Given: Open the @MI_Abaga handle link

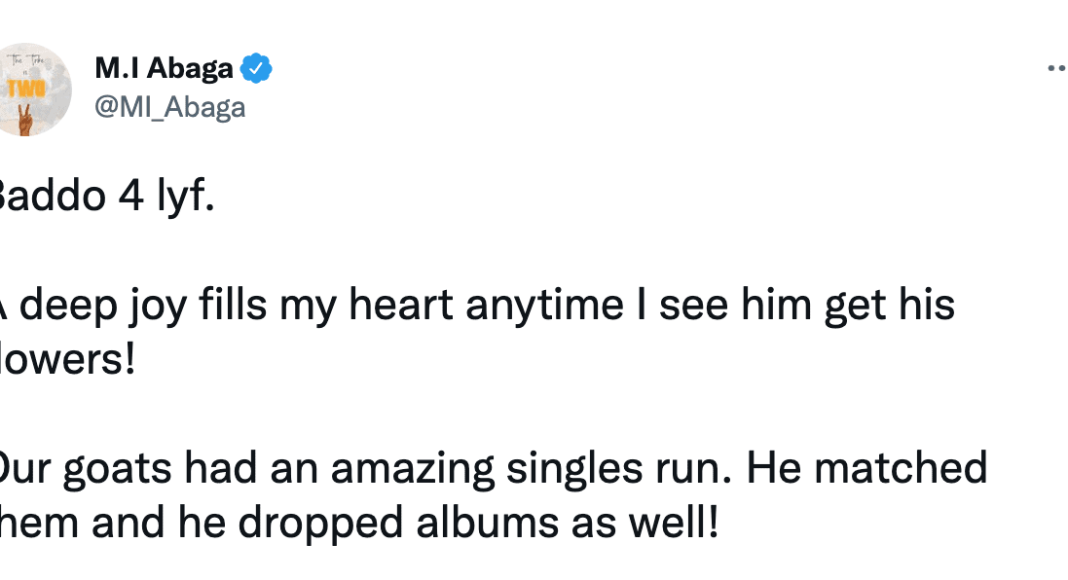Looking at the screenshot, I should click(x=170, y=106).
